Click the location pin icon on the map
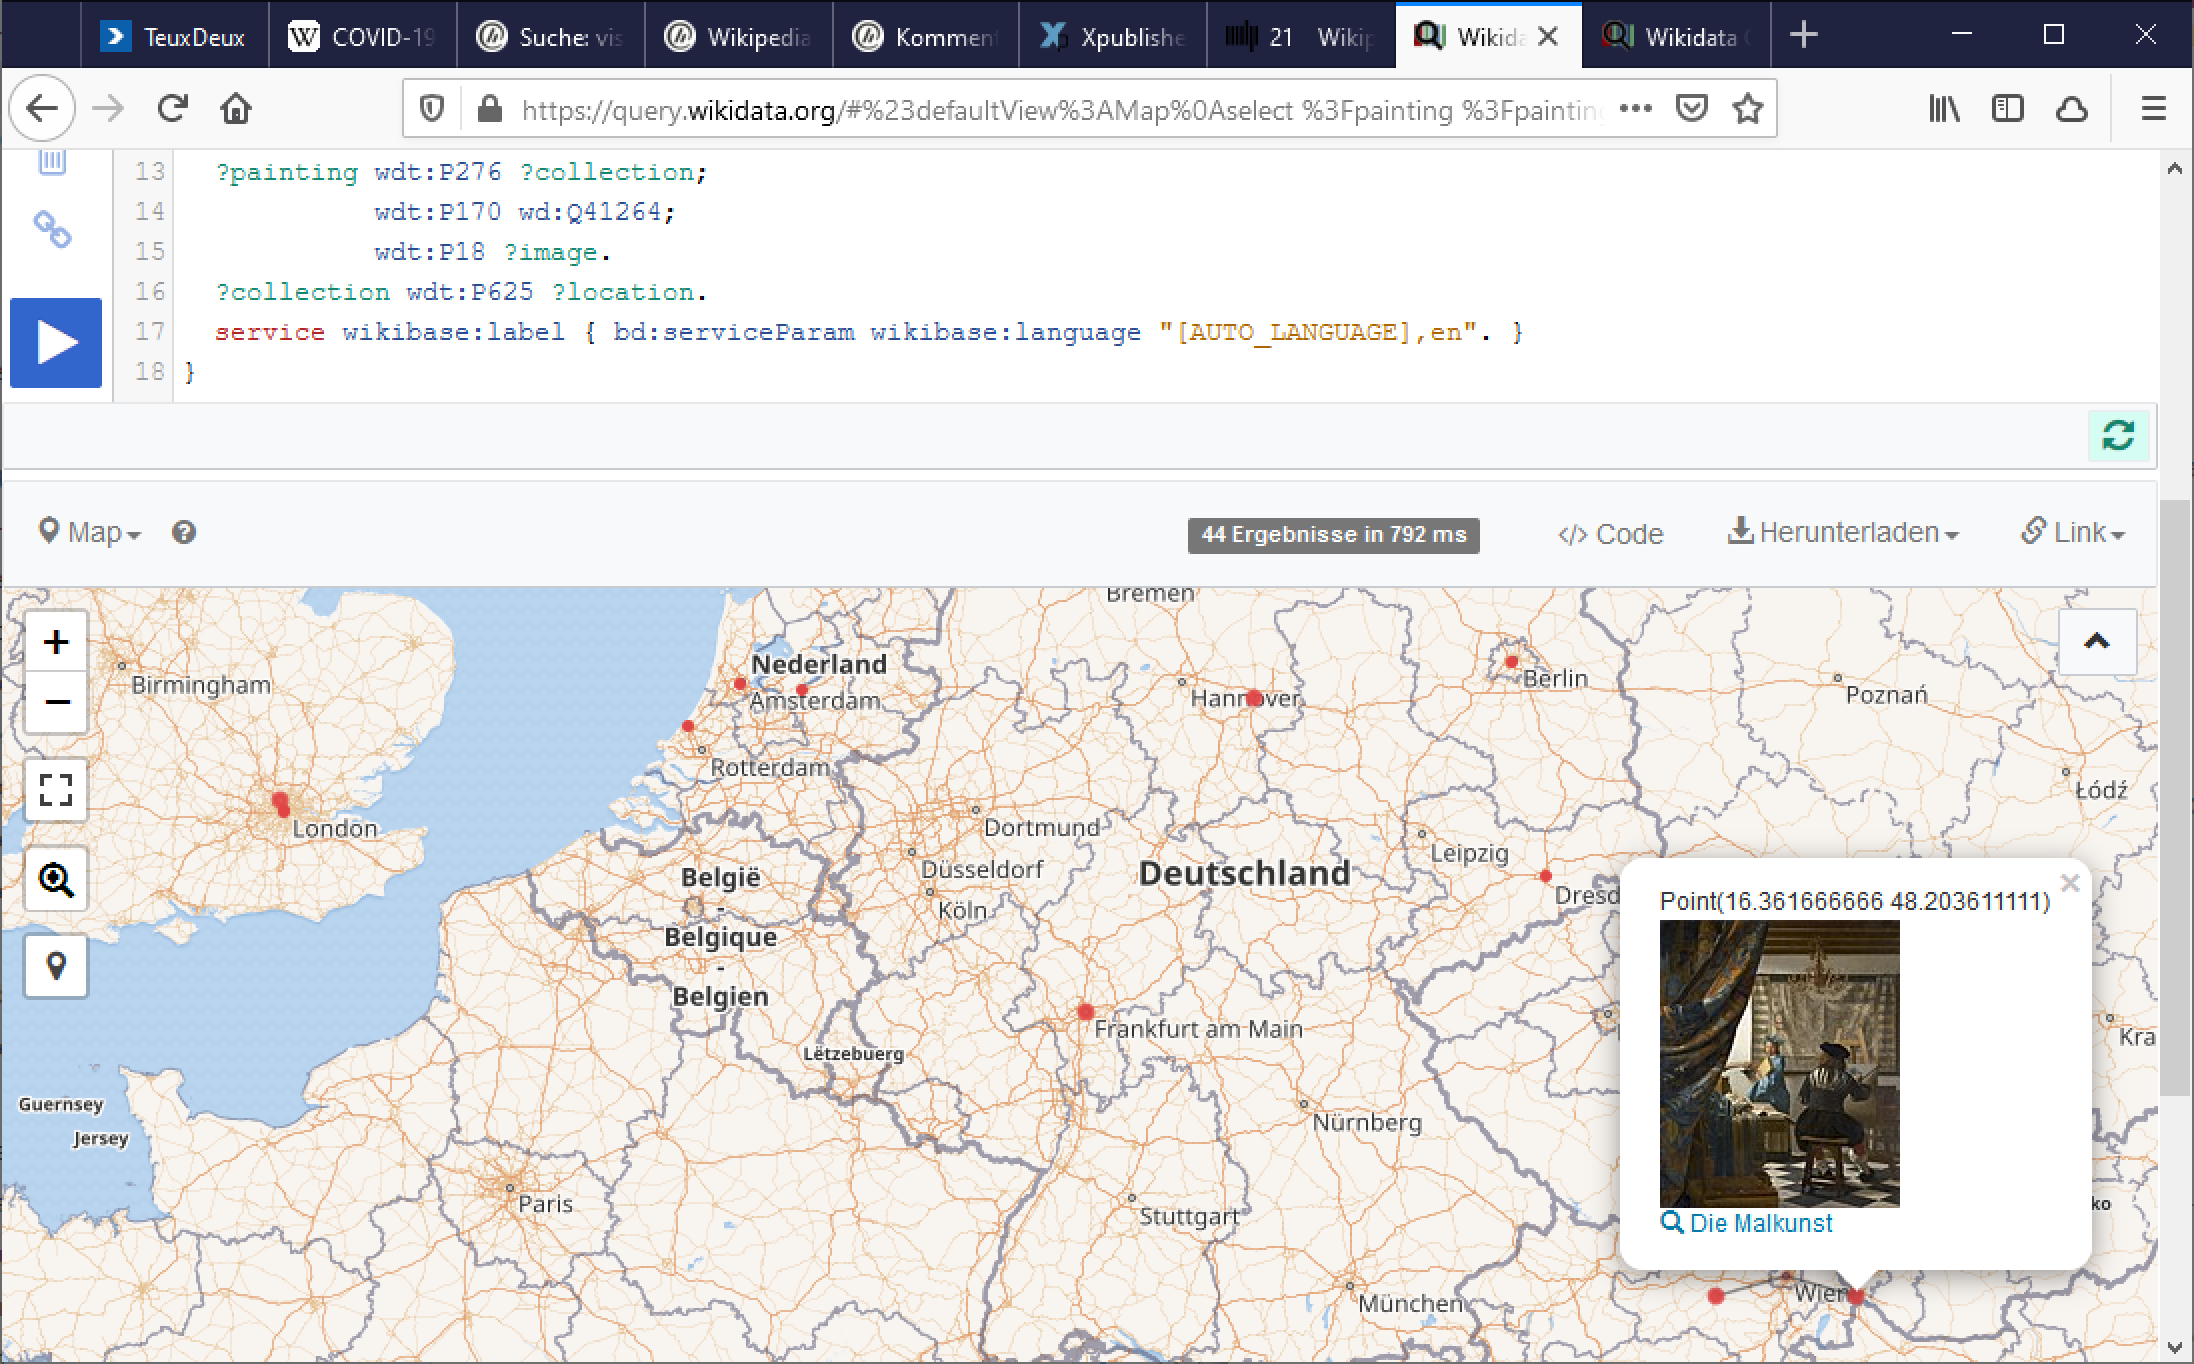Viewport: 2194px width, 1364px height. pyautogui.click(x=56, y=966)
